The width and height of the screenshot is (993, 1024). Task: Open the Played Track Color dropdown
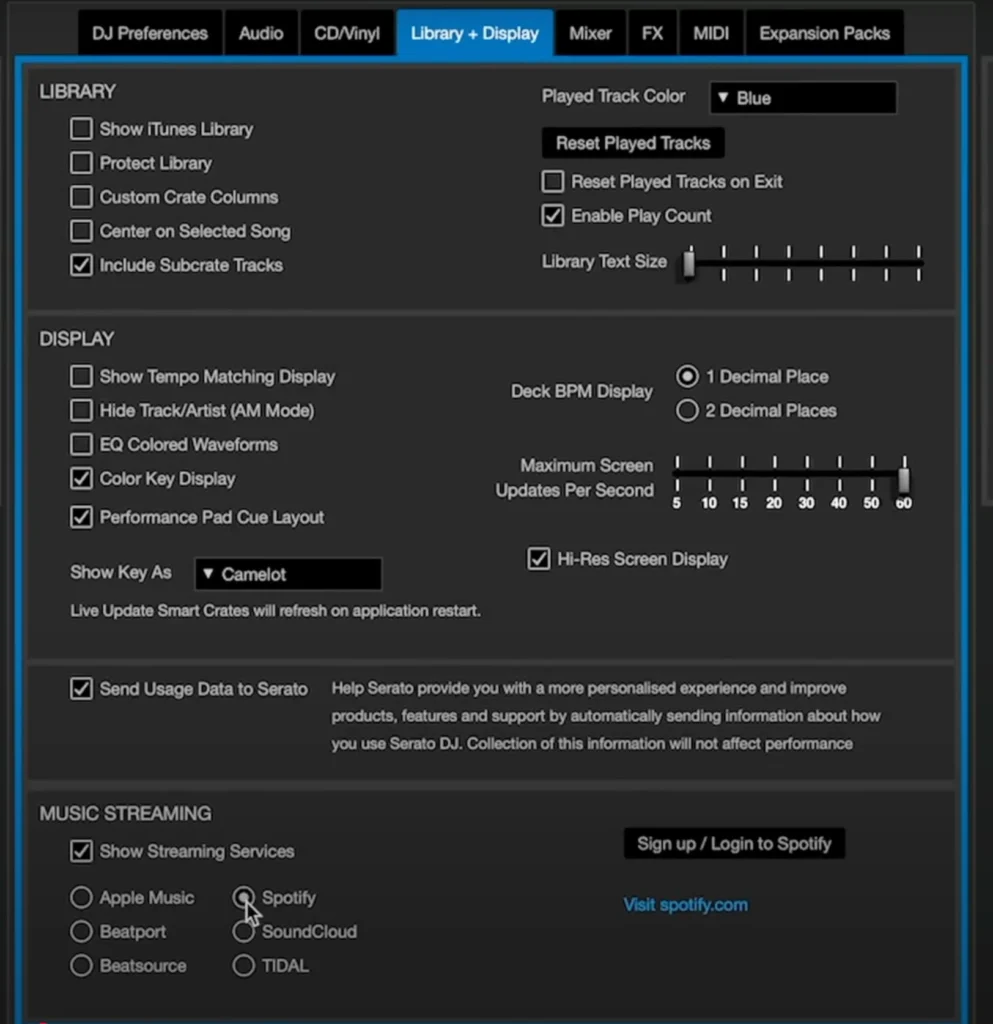(x=802, y=98)
